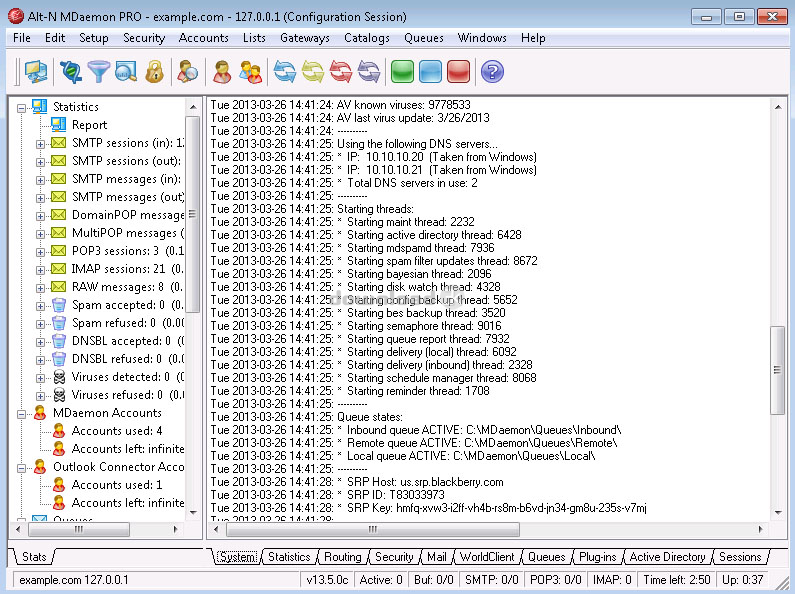
Task: Expand IMAP sessions node
Action: [40, 270]
